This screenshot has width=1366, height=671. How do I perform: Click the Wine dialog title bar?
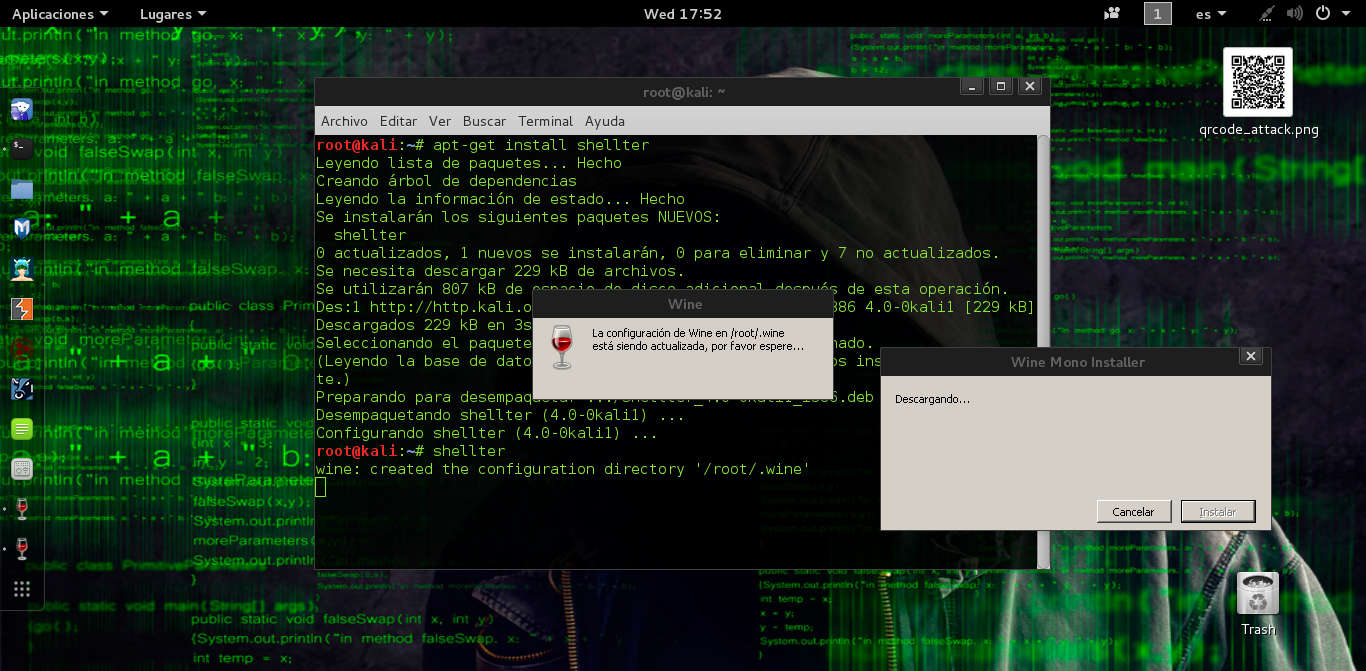[x=685, y=304]
